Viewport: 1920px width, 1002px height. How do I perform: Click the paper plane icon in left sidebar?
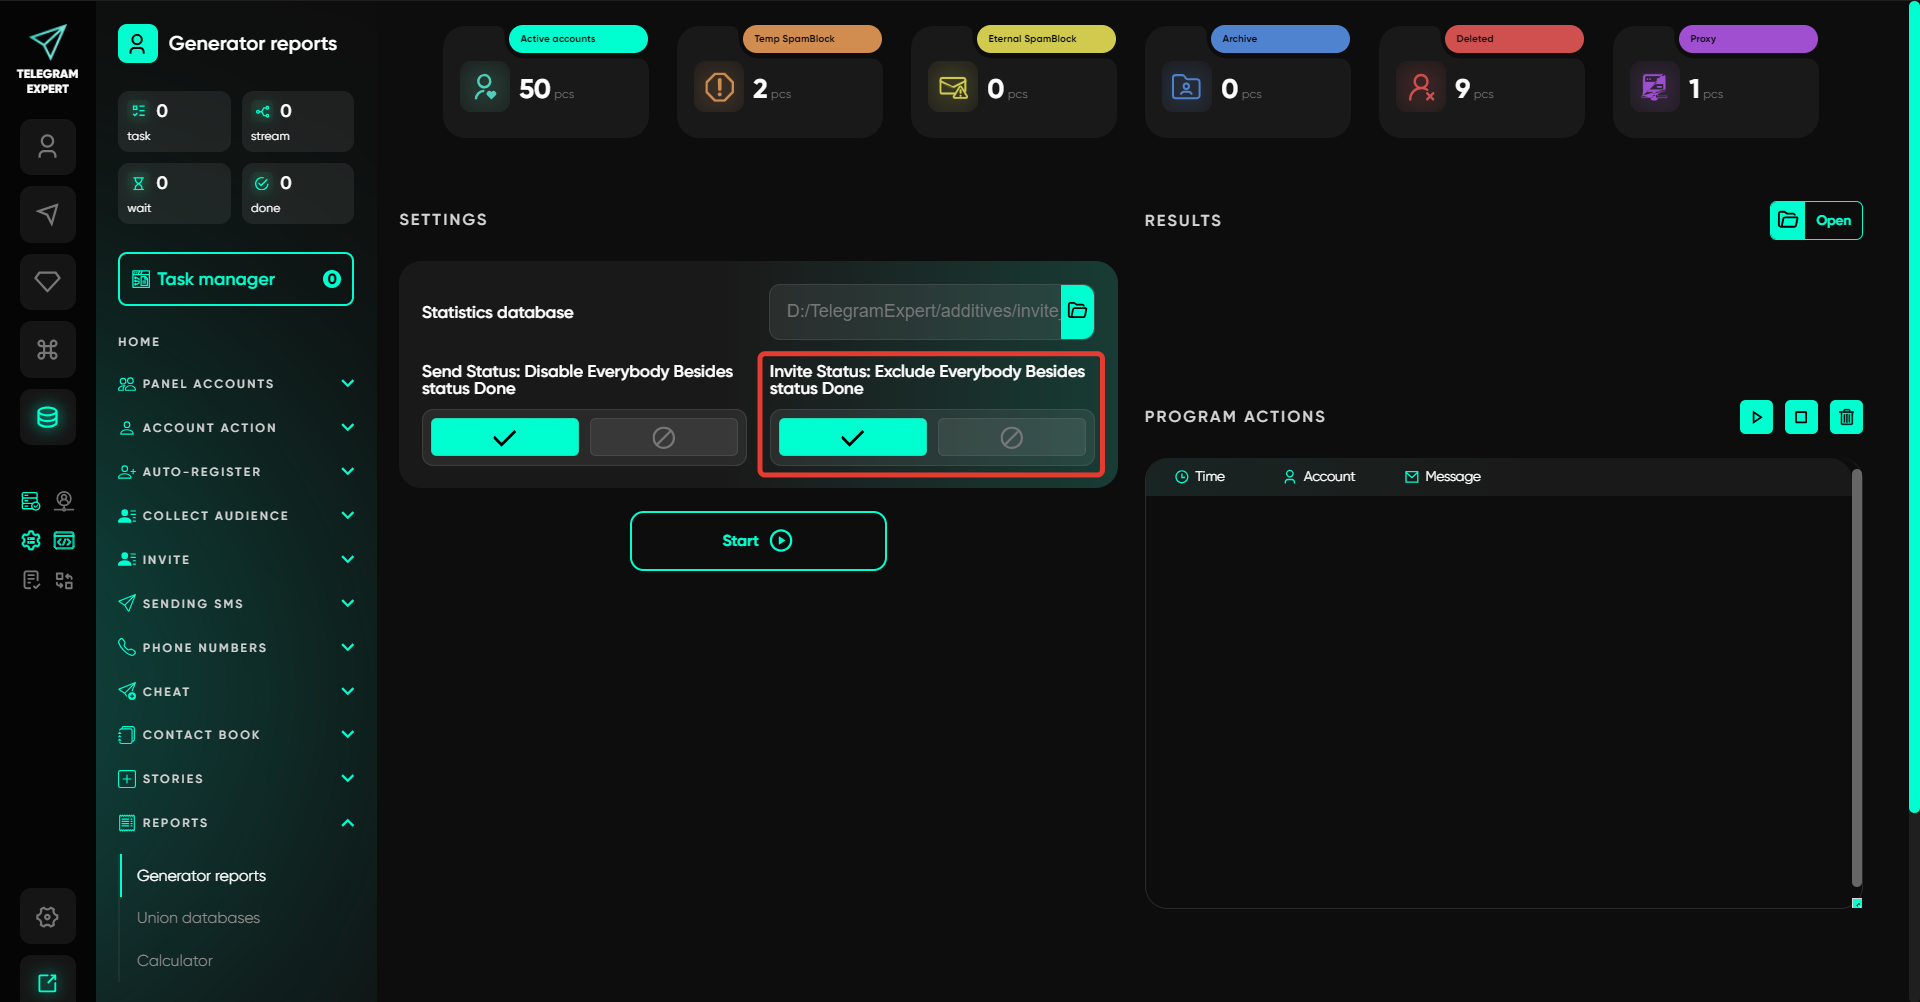pyautogui.click(x=47, y=214)
